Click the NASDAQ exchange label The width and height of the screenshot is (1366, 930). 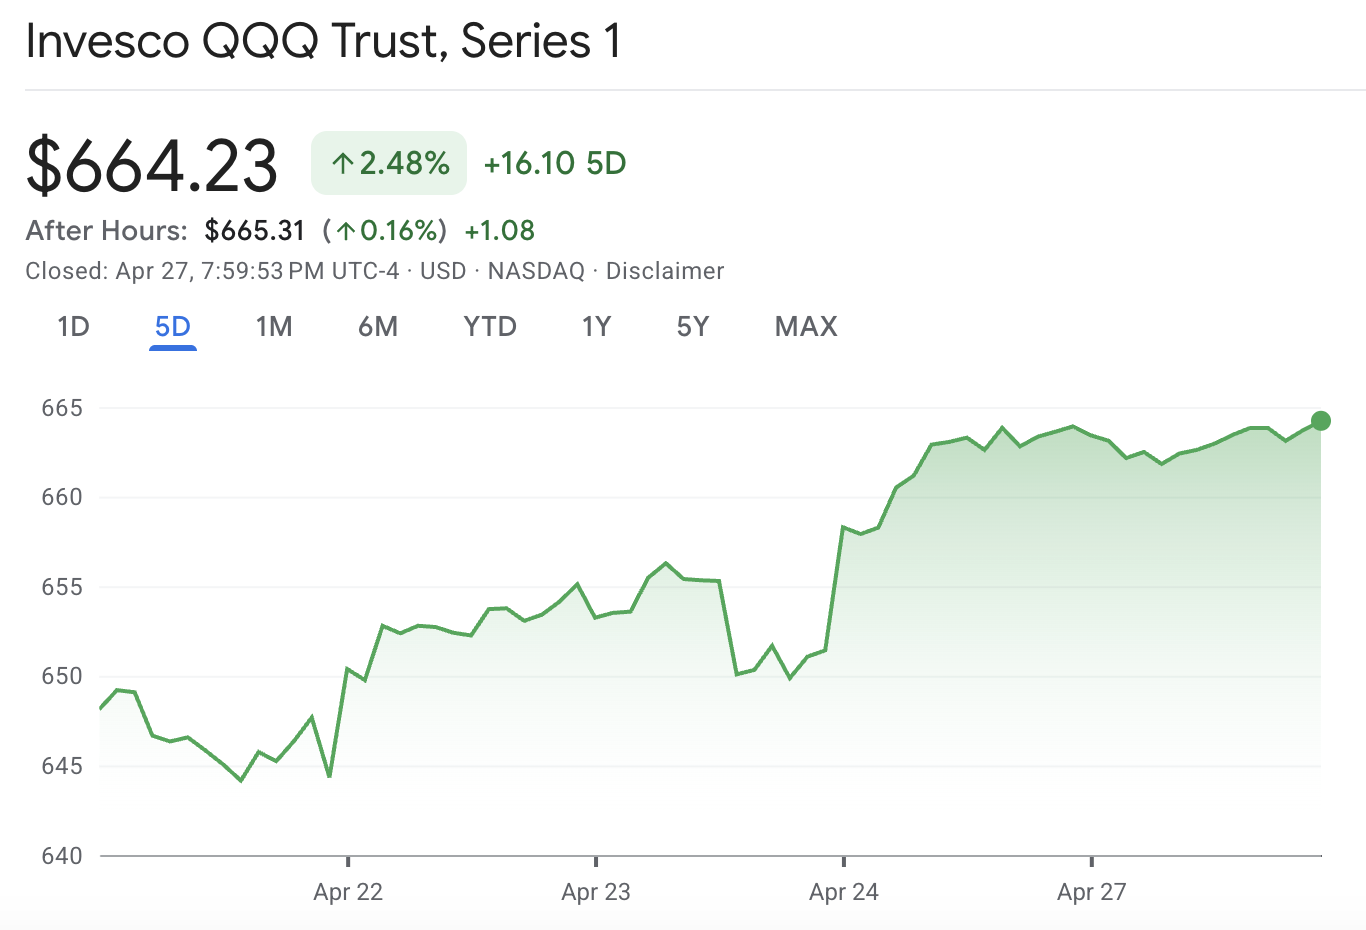pos(536,270)
